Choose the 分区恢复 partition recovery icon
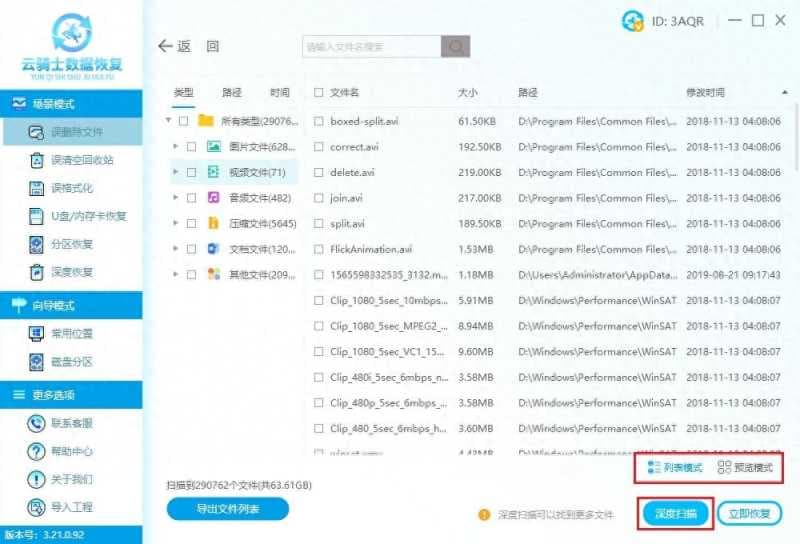 tap(36, 244)
